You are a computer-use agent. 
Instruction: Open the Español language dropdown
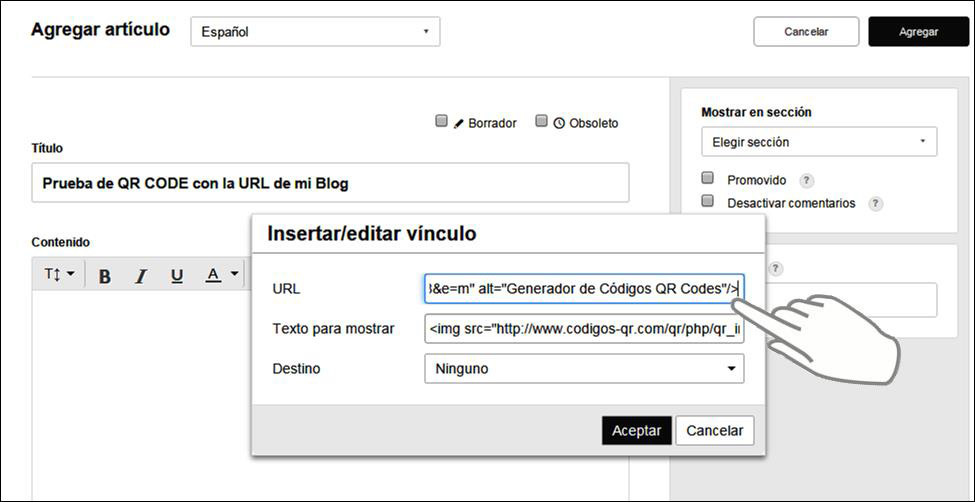[x=315, y=32]
